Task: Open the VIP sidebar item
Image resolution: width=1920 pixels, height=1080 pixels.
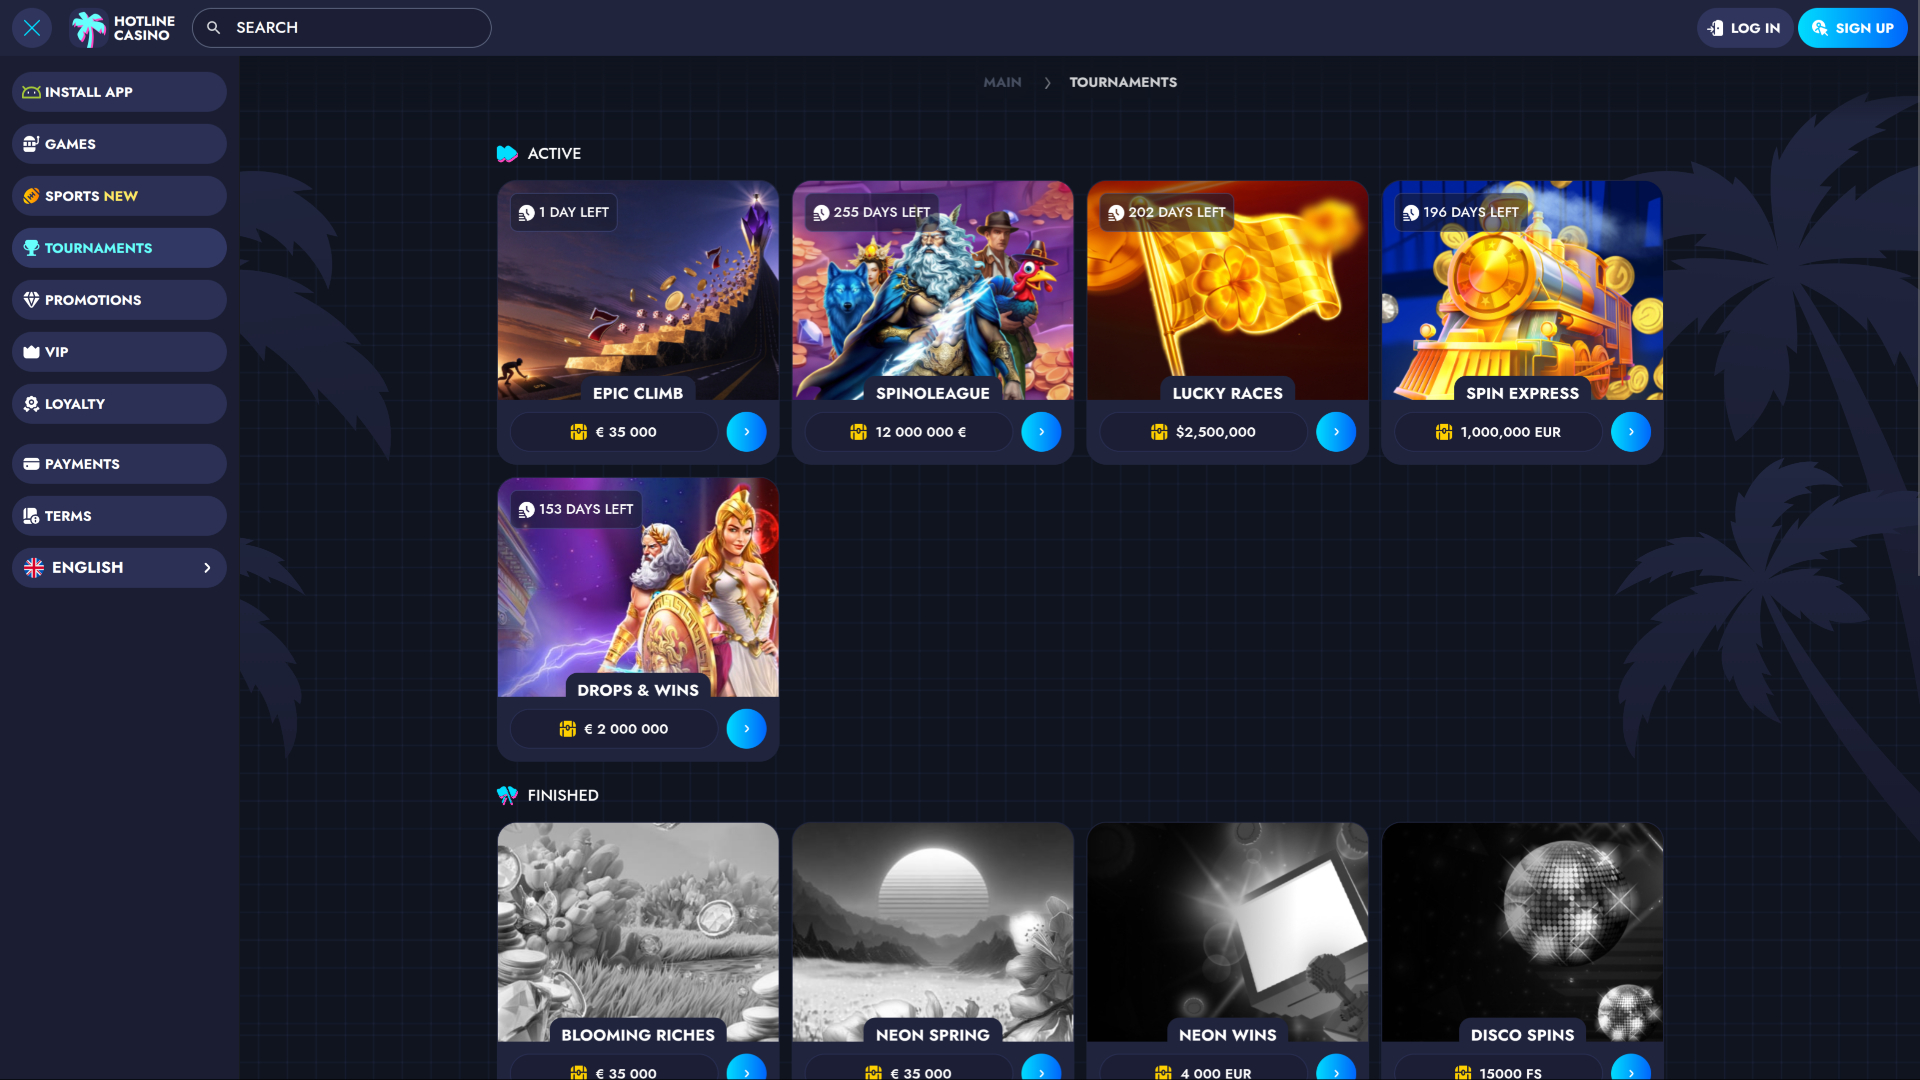Action: pos(119,352)
